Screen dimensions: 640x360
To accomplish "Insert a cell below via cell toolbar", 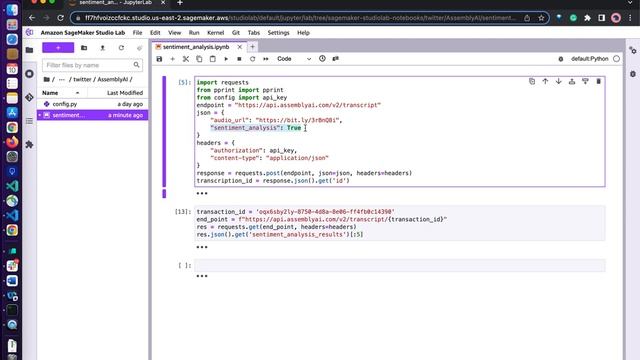I will click(x=585, y=81).
